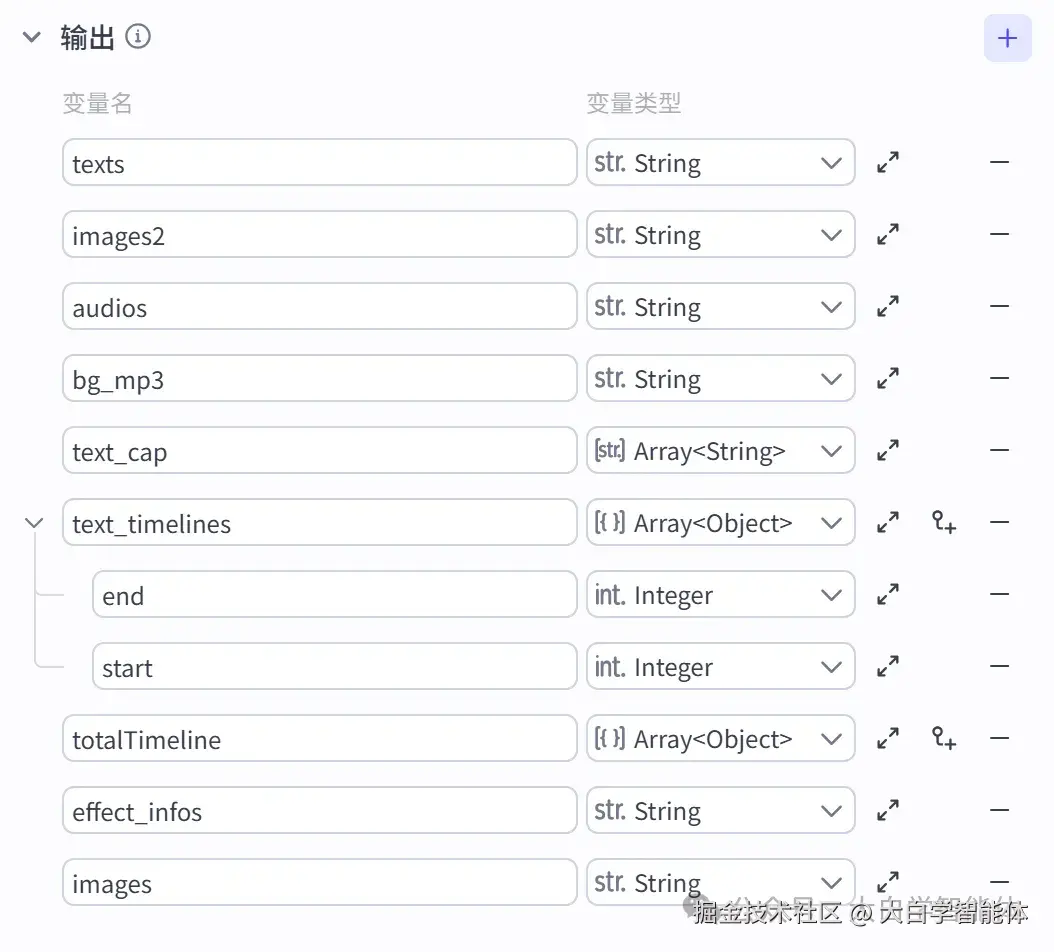The image size is (1054, 952).
Task: Add a child field to text_timelines variable
Action: click(x=943, y=521)
